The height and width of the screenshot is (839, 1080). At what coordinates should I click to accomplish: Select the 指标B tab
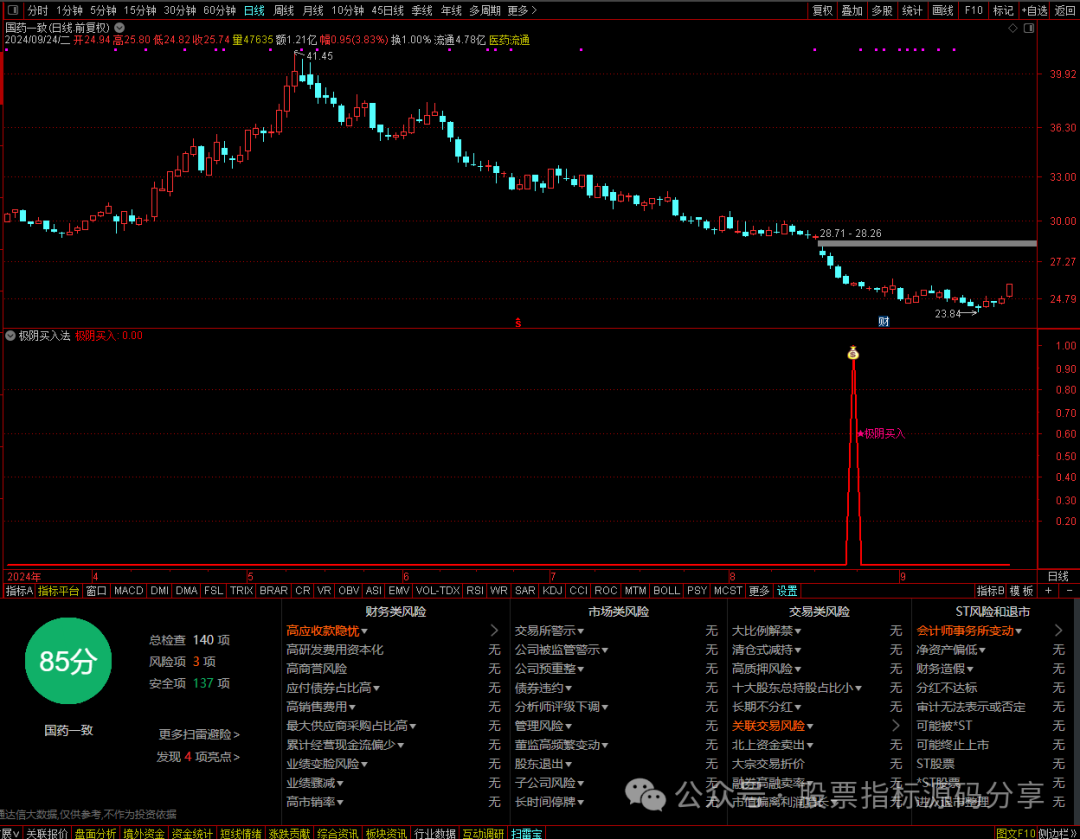click(x=990, y=591)
